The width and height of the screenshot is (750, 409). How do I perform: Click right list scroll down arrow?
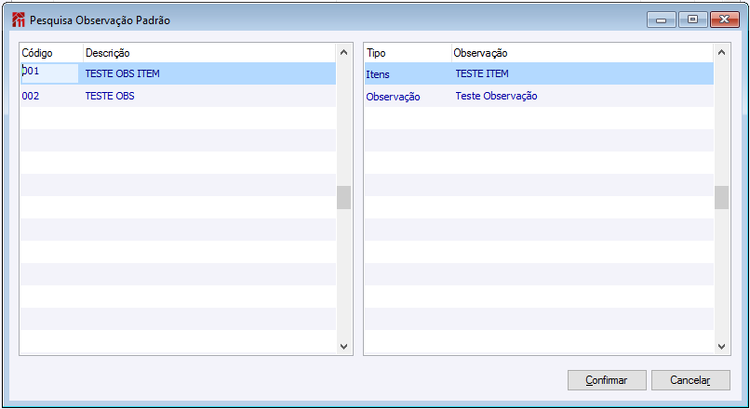tap(722, 346)
